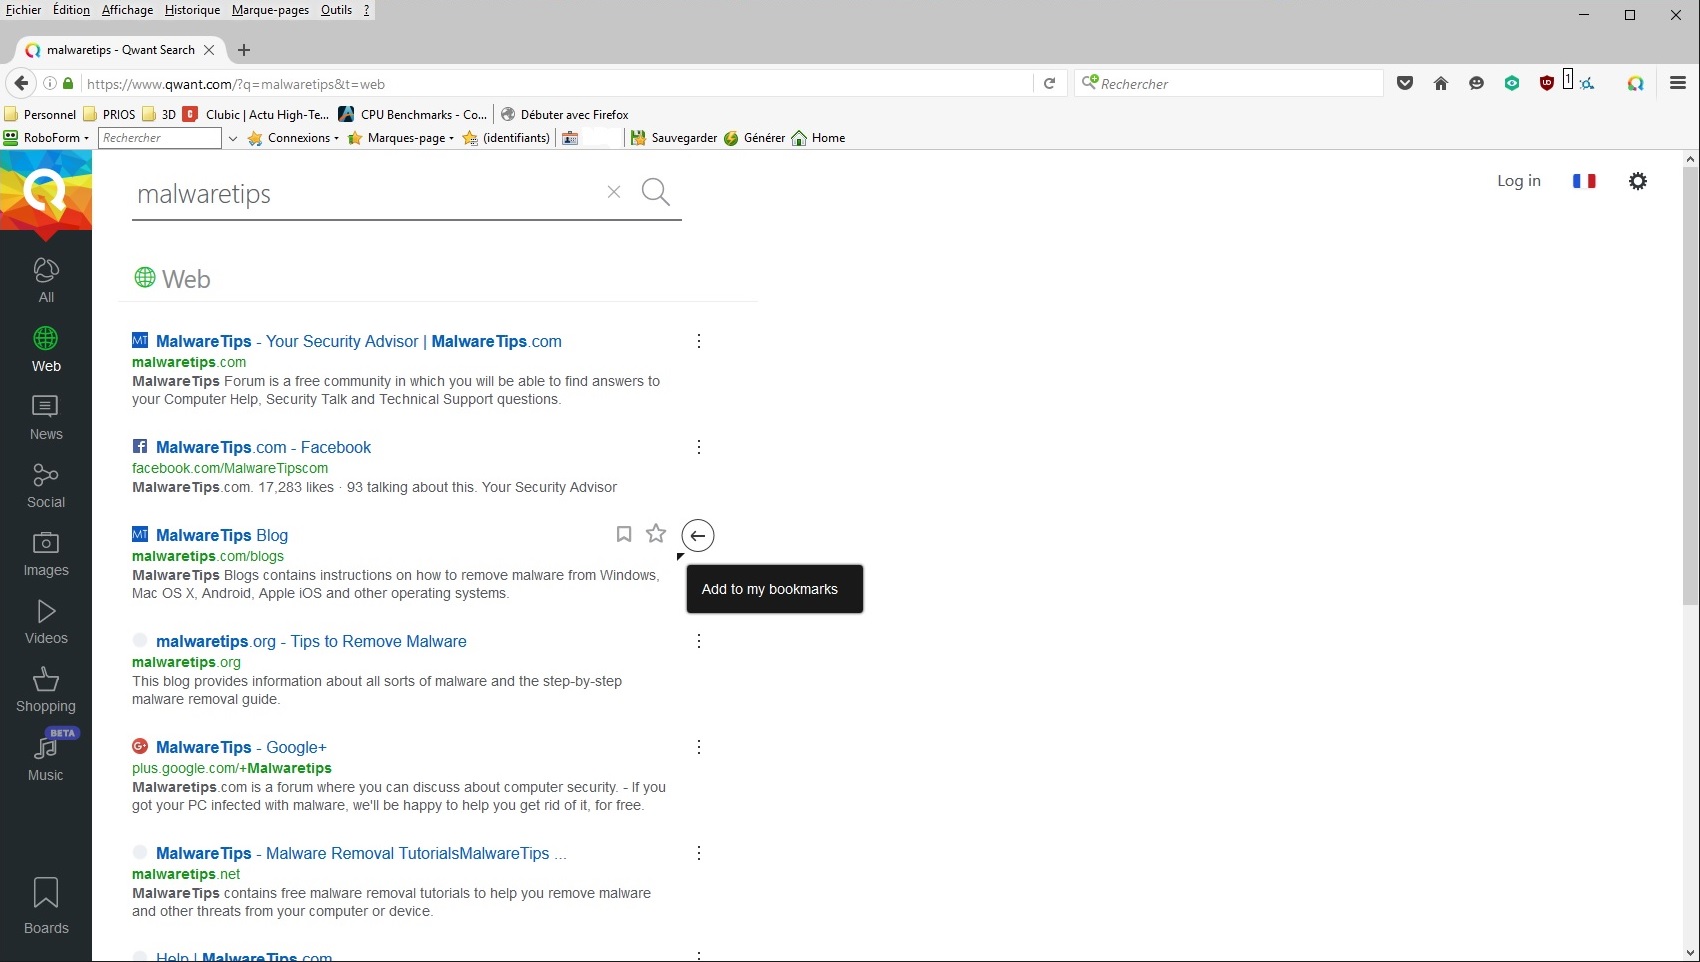Image resolution: width=1700 pixels, height=962 pixels.
Task: Open the Music beta category
Action: (x=46, y=756)
